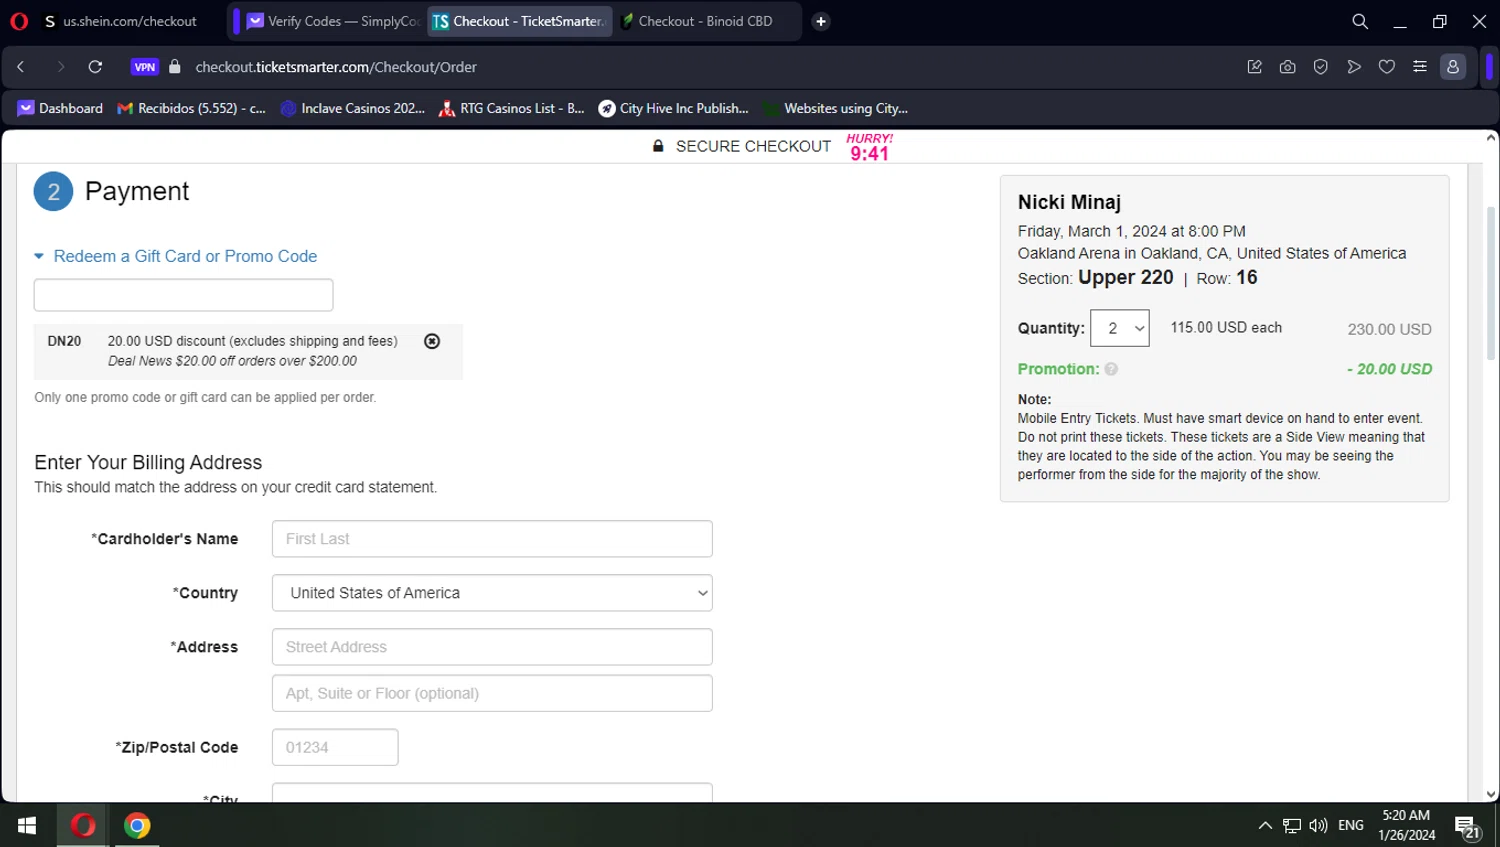The width and height of the screenshot is (1500, 847).
Task: Open RTG Casinos List bookmark
Action: (x=512, y=108)
